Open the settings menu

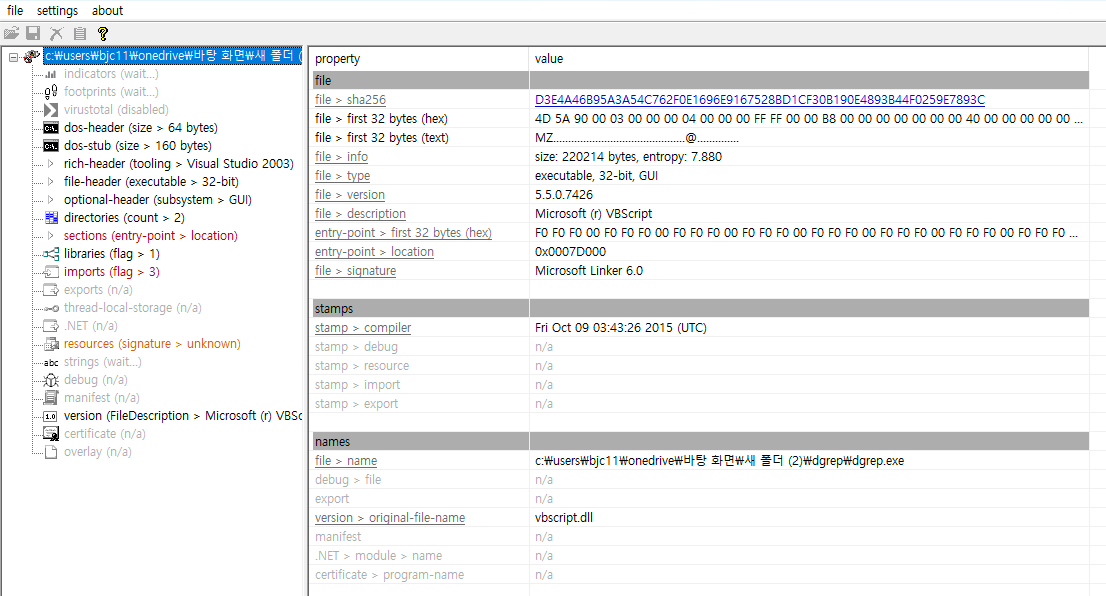click(57, 10)
